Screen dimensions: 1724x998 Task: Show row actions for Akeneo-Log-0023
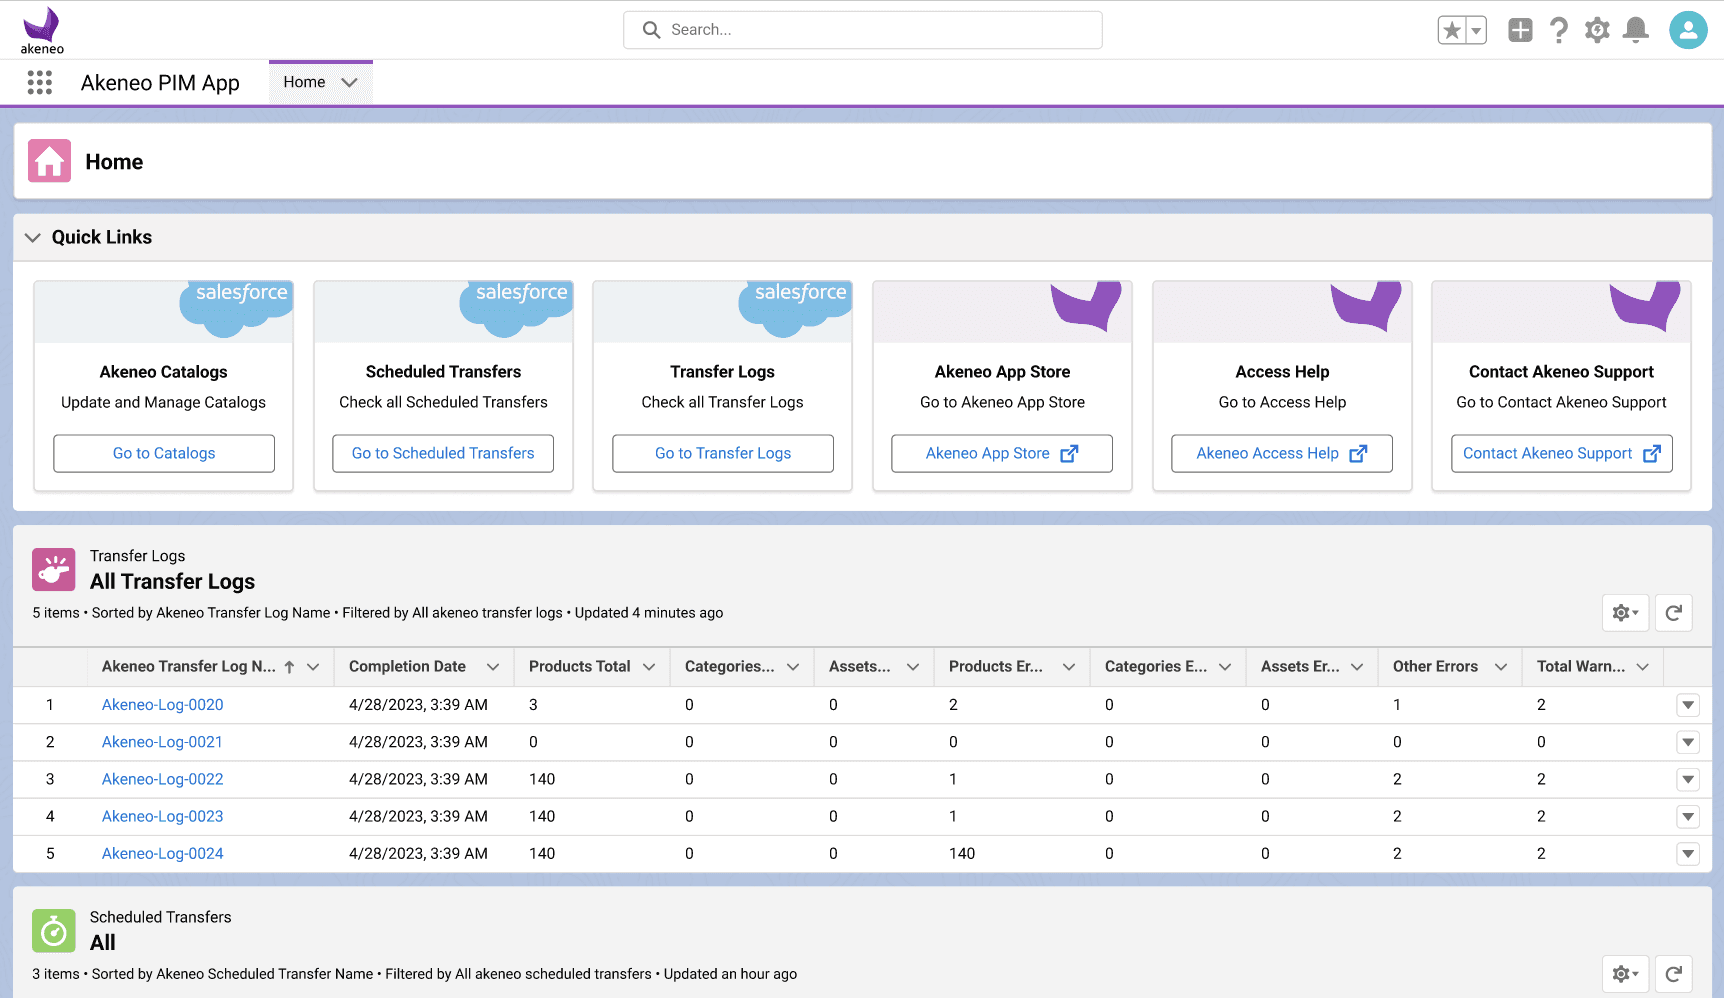pos(1688,816)
